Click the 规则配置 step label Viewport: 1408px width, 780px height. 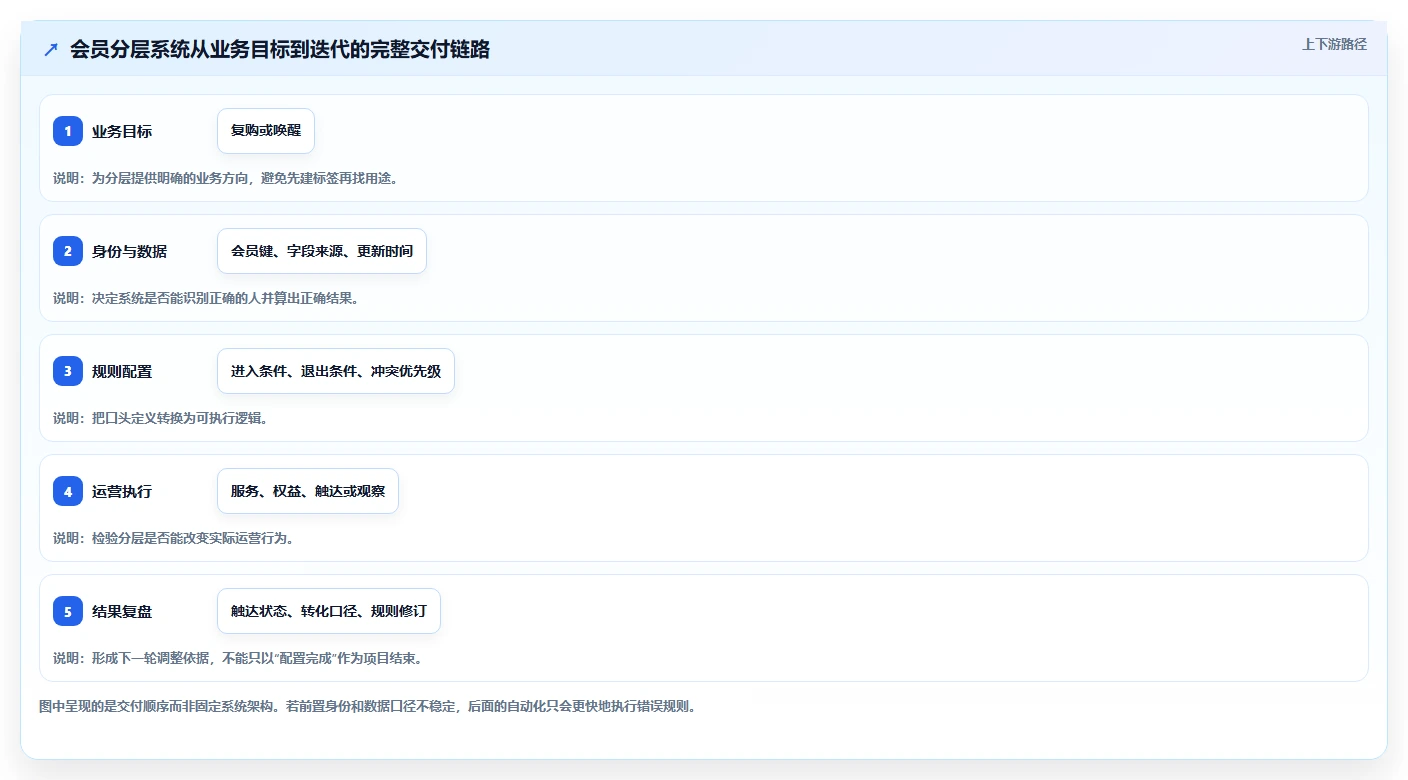tap(122, 371)
